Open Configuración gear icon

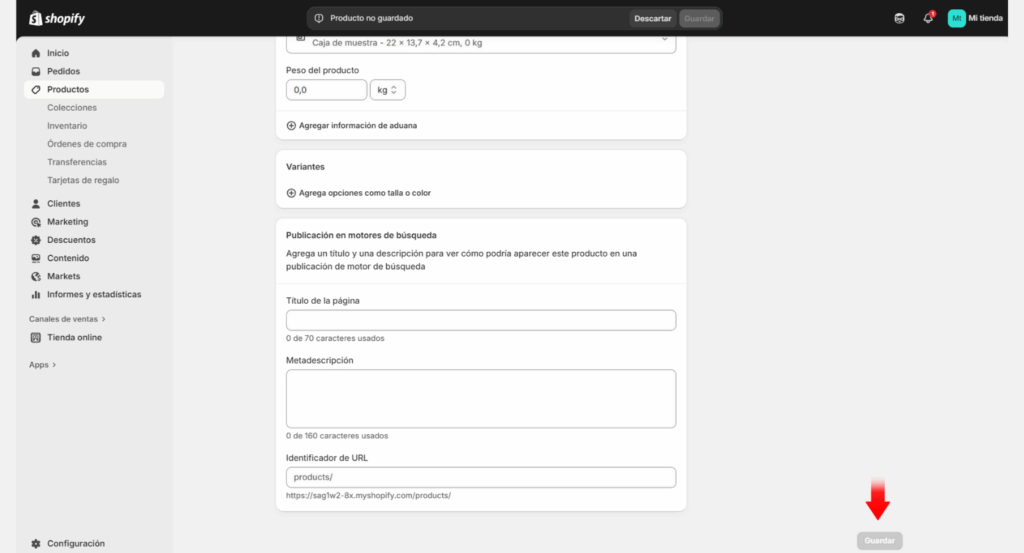click(x=37, y=543)
